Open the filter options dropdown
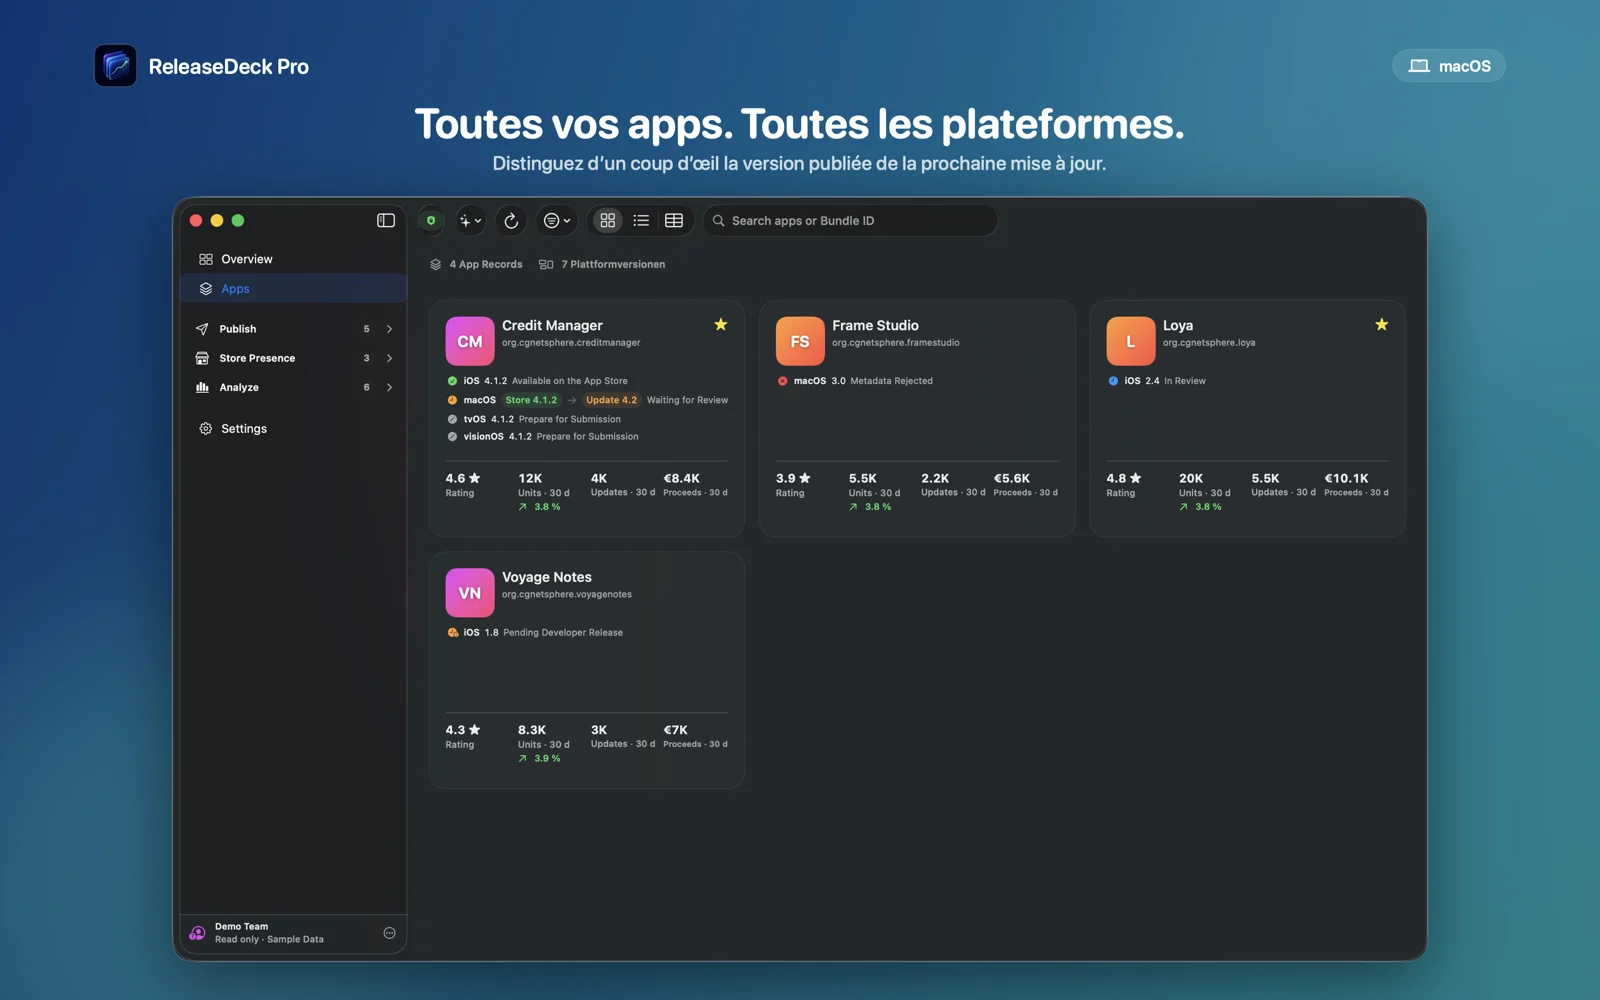The height and width of the screenshot is (1000, 1600). coord(556,220)
